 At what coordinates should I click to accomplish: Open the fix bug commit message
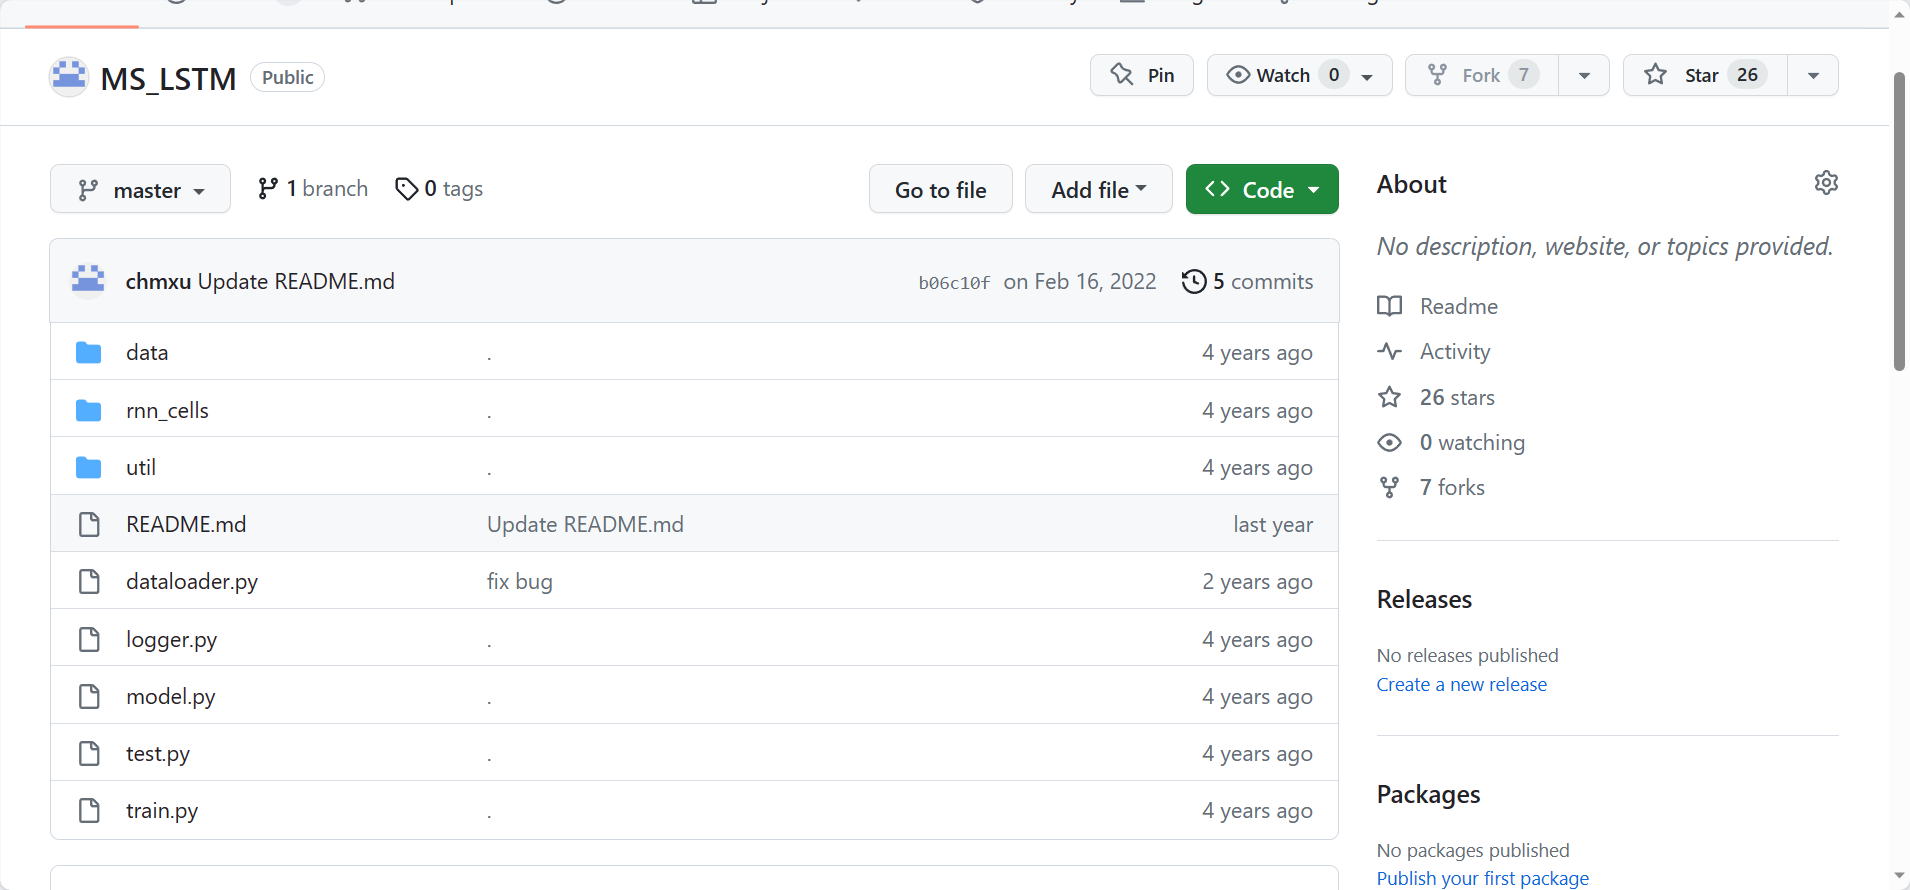pyautogui.click(x=519, y=582)
